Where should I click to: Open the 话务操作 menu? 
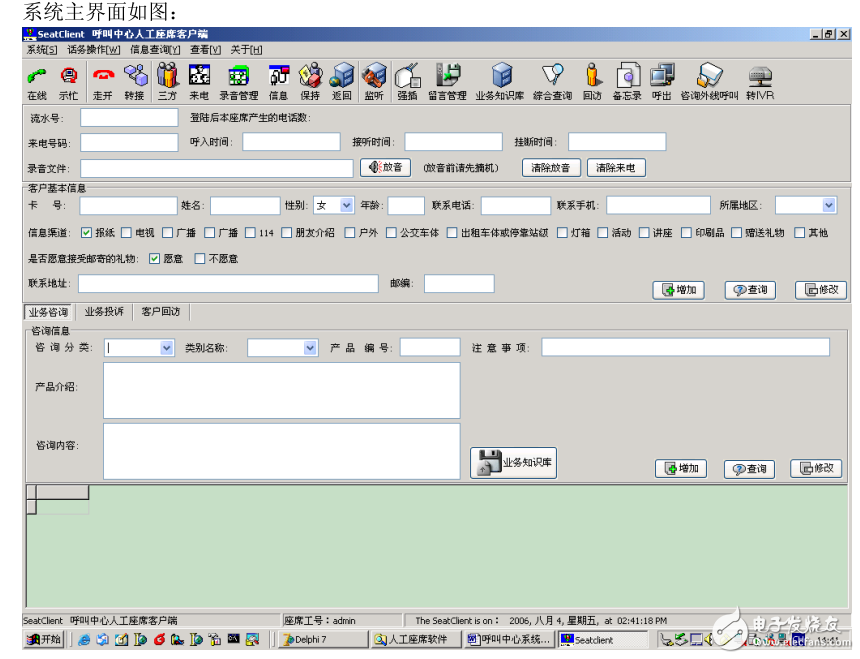point(93,49)
